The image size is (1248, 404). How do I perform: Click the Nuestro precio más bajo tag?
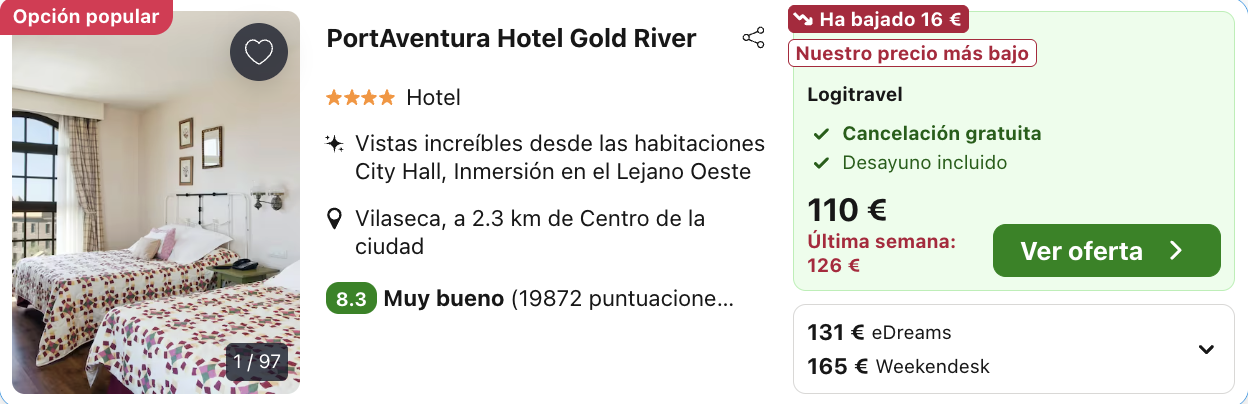(912, 54)
